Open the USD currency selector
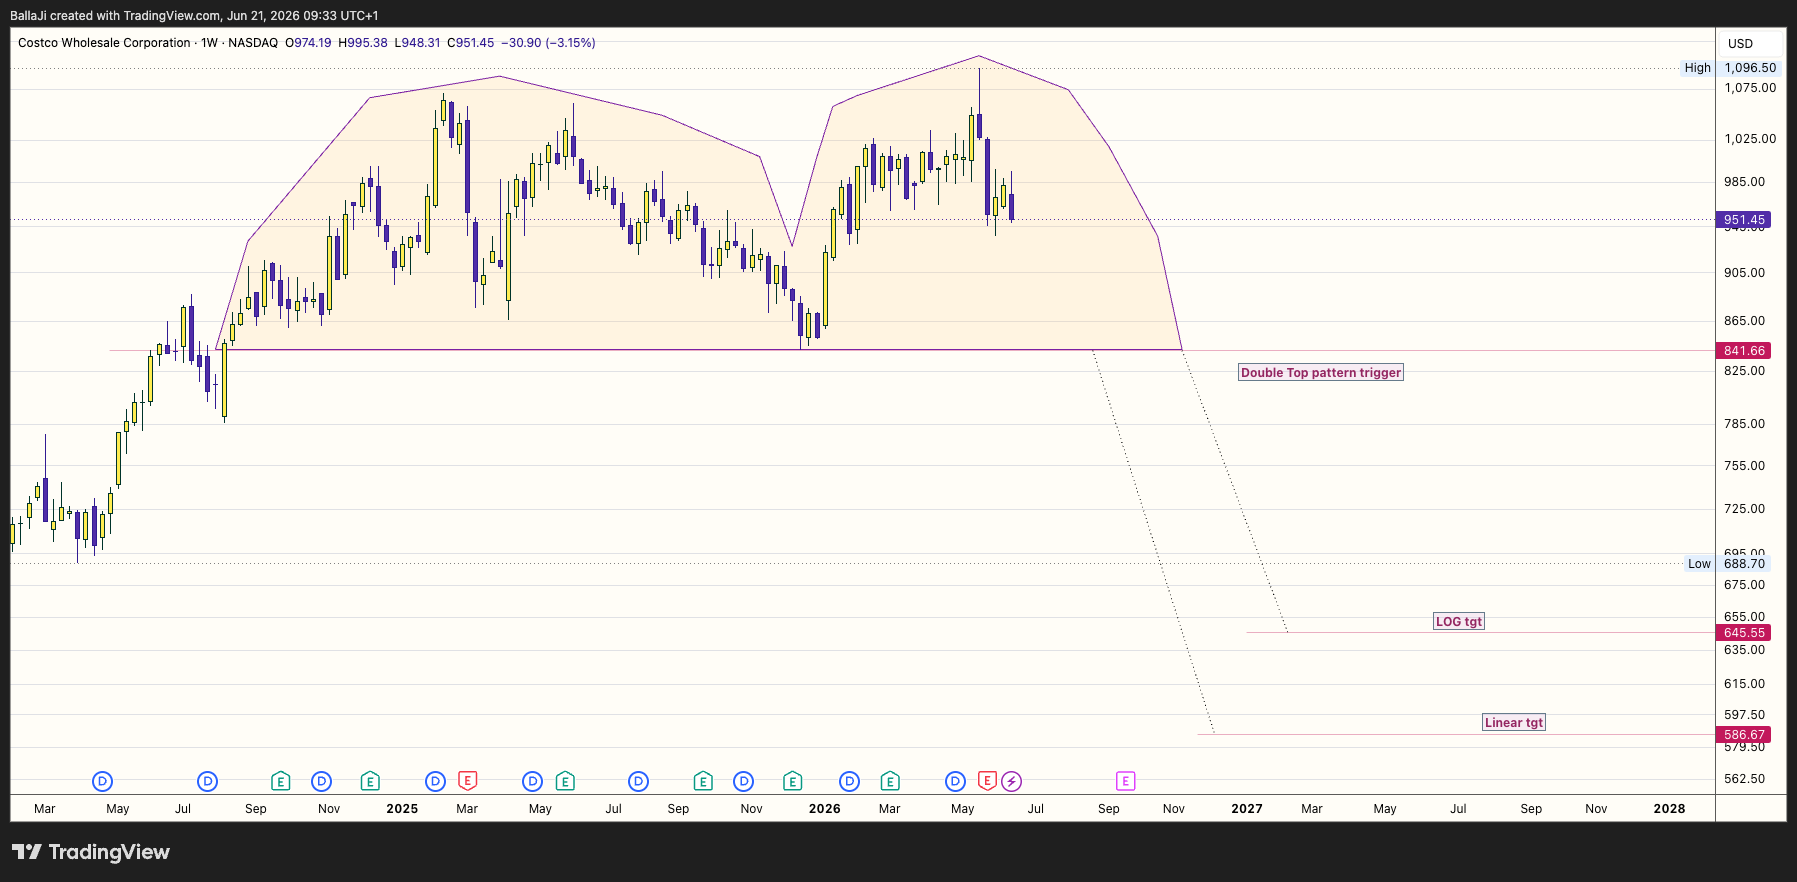Screen dimensions: 1797x882 [x=1741, y=44]
